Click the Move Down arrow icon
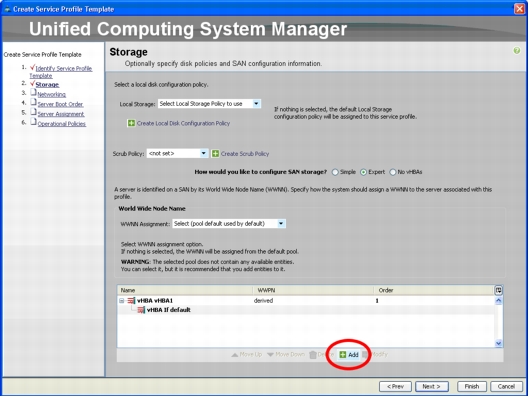The height and width of the screenshot is (398, 529). [270, 354]
